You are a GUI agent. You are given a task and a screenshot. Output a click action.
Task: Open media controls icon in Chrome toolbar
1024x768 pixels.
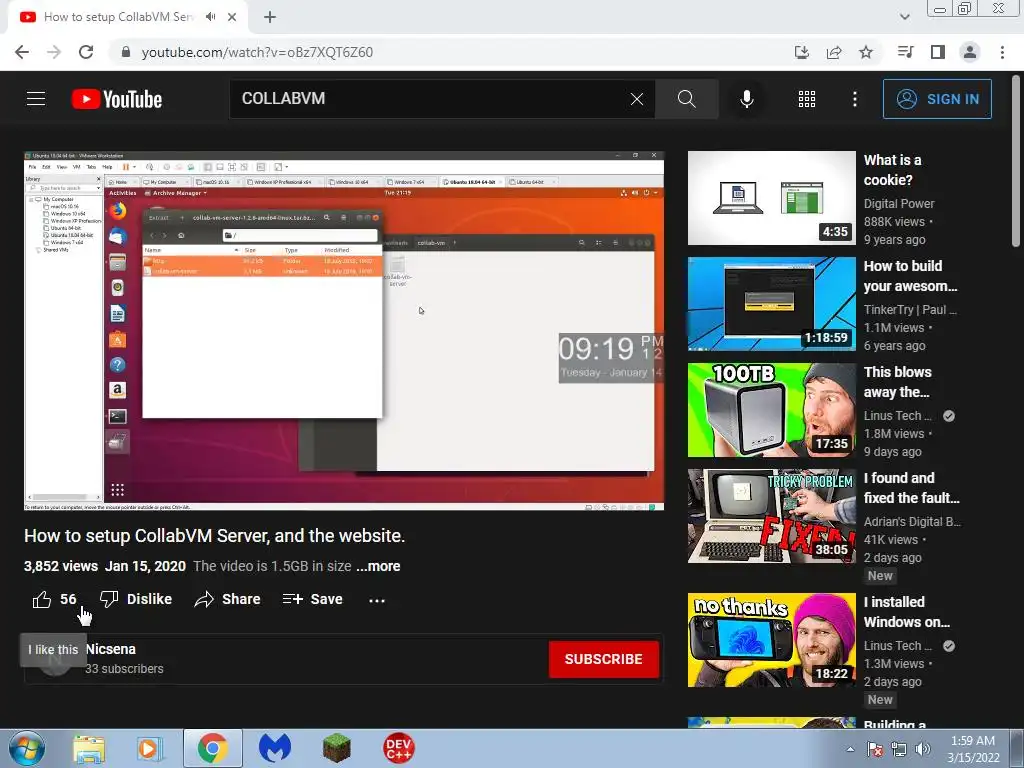click(x=905, y=52)
